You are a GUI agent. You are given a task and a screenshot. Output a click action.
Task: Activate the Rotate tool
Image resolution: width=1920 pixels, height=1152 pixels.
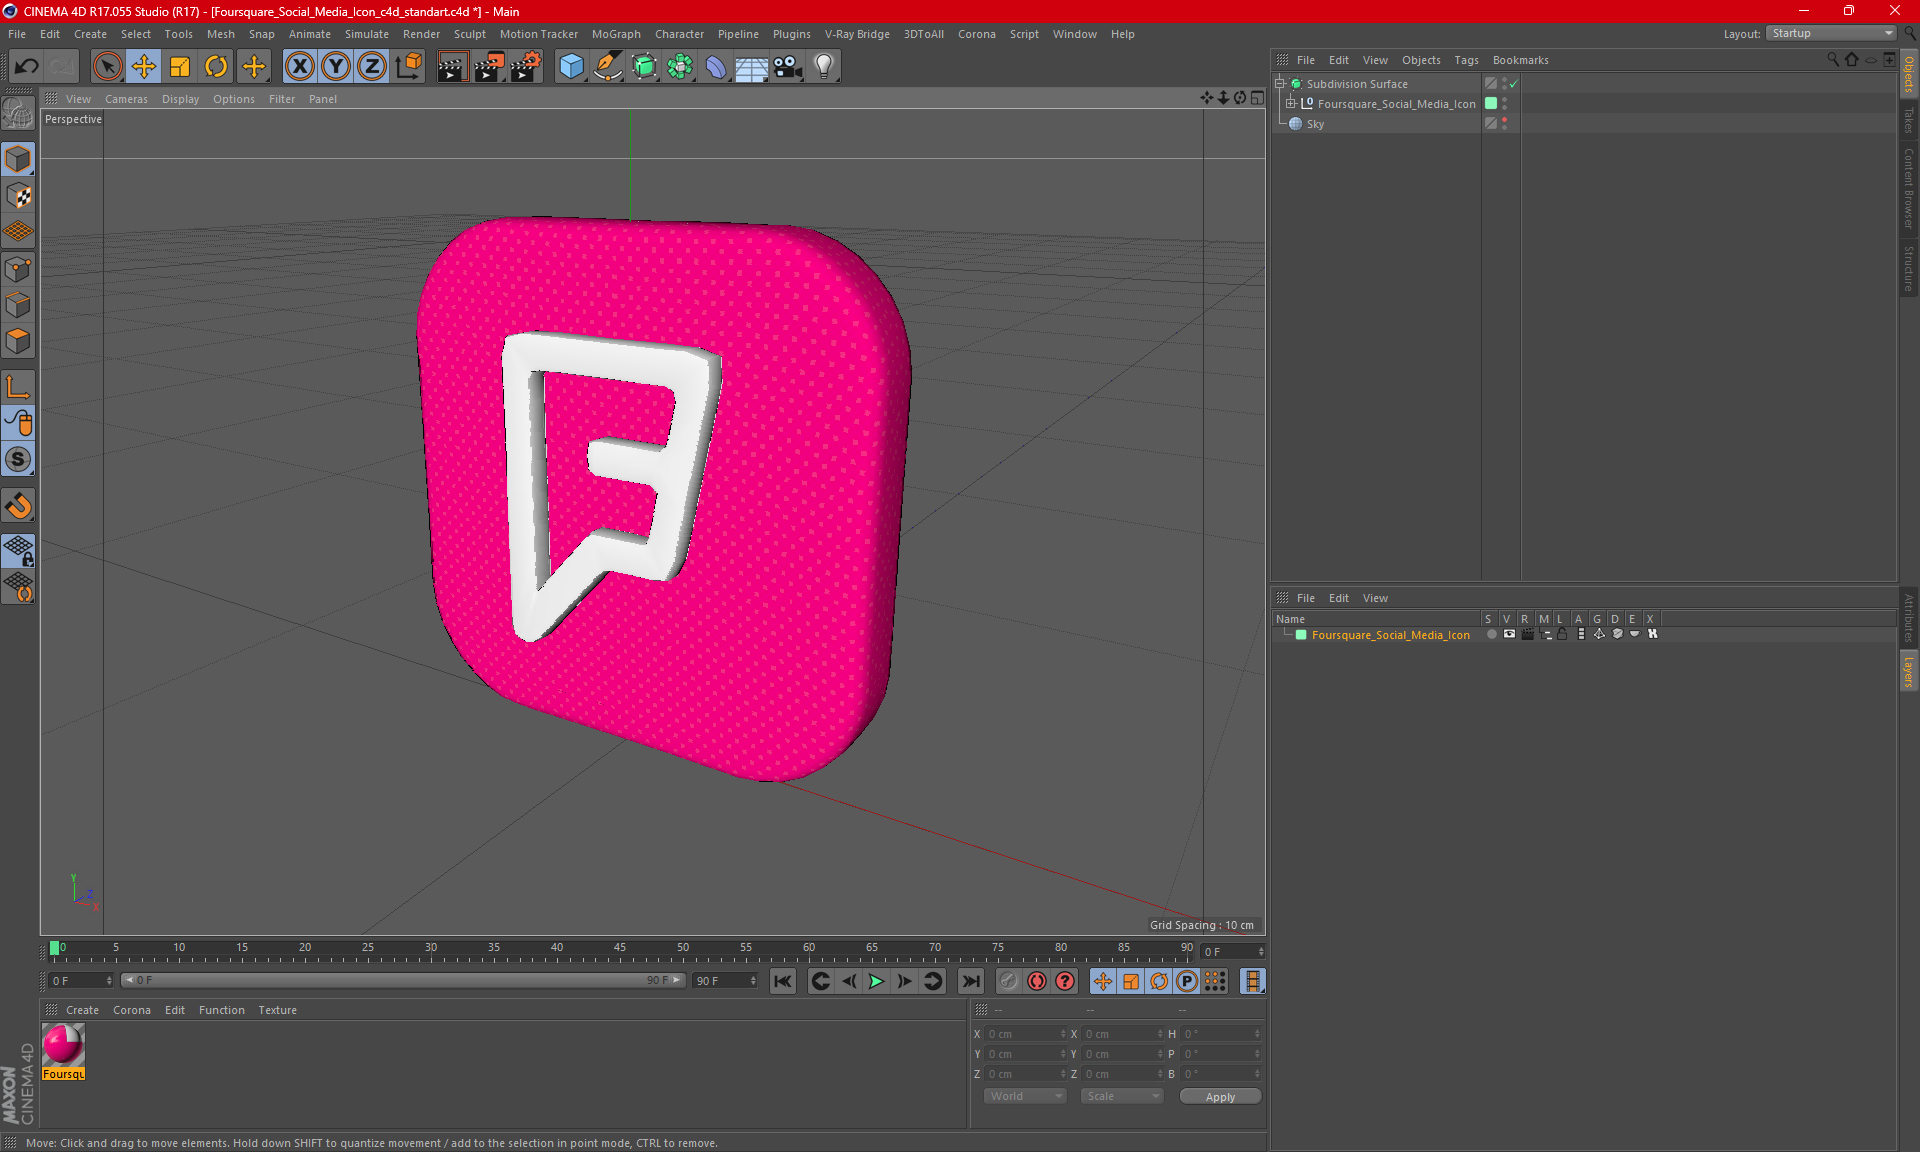(216, 67)
